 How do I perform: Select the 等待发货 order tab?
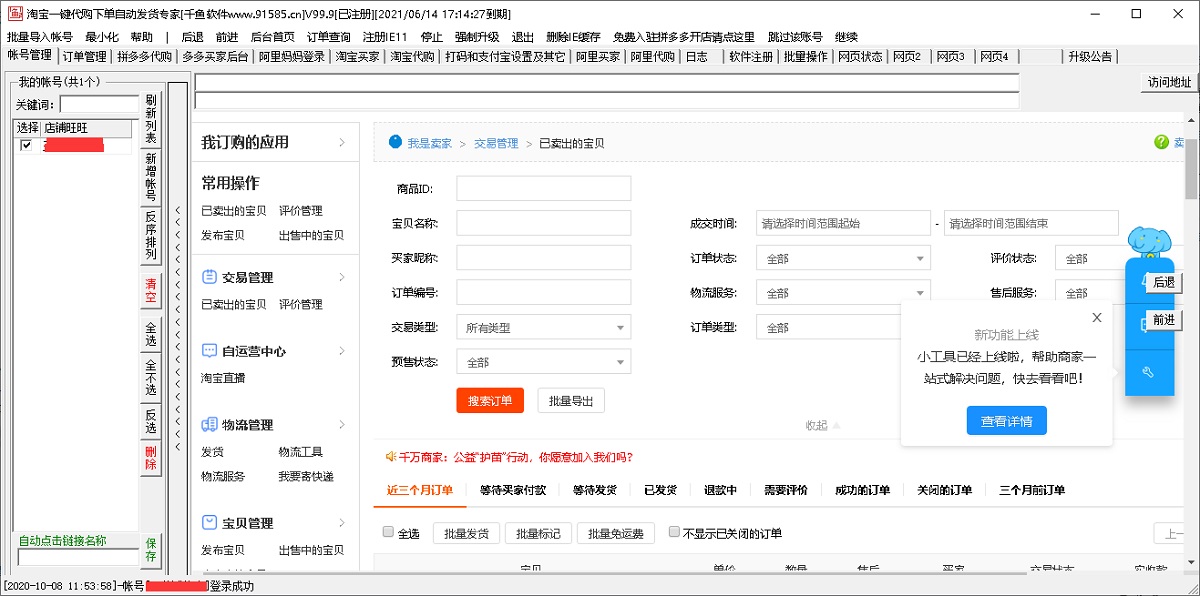click(594, 490)
